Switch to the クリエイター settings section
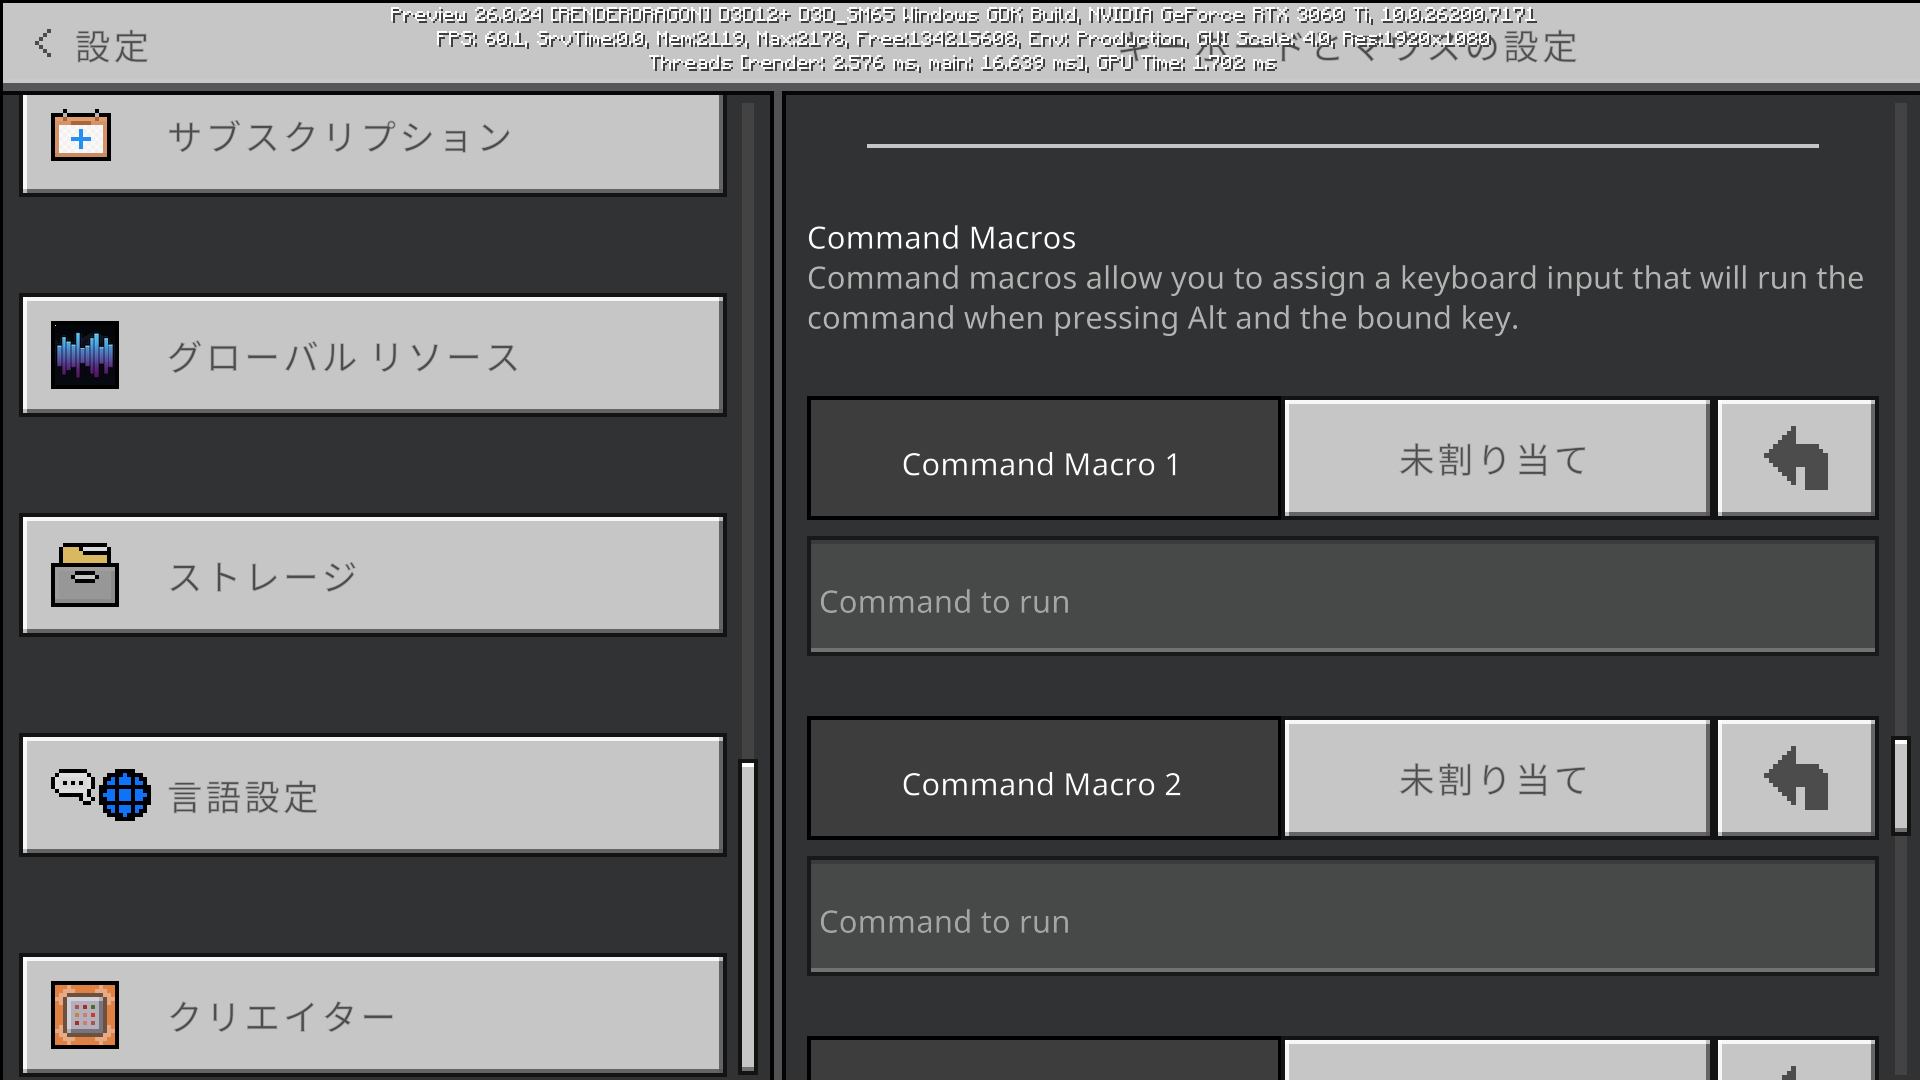 [370, 1015]
